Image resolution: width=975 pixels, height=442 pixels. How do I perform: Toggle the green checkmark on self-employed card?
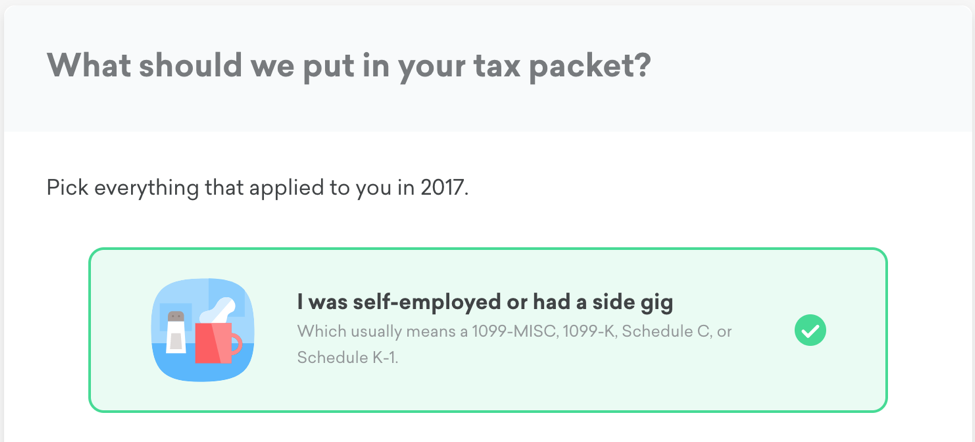(x=810, y=330)
